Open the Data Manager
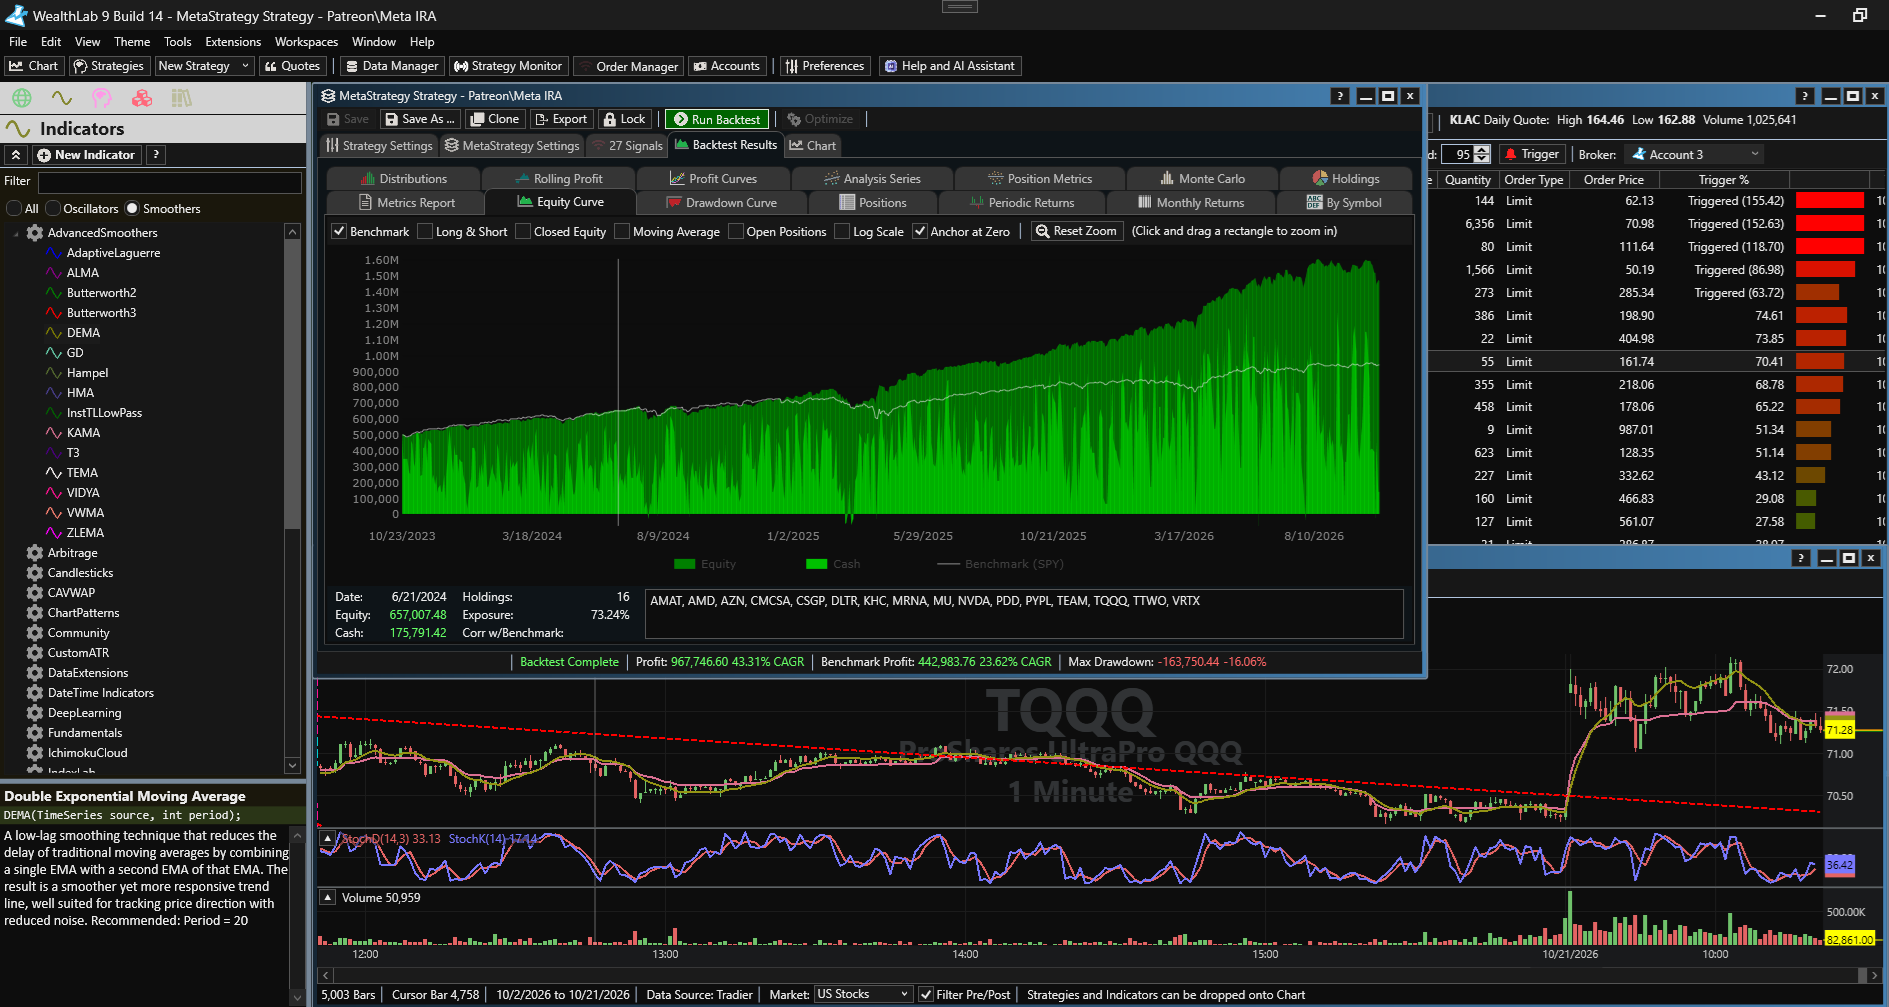This screenshot has width=1889, height=1007. pyautogui.click(x=392, y=66)
